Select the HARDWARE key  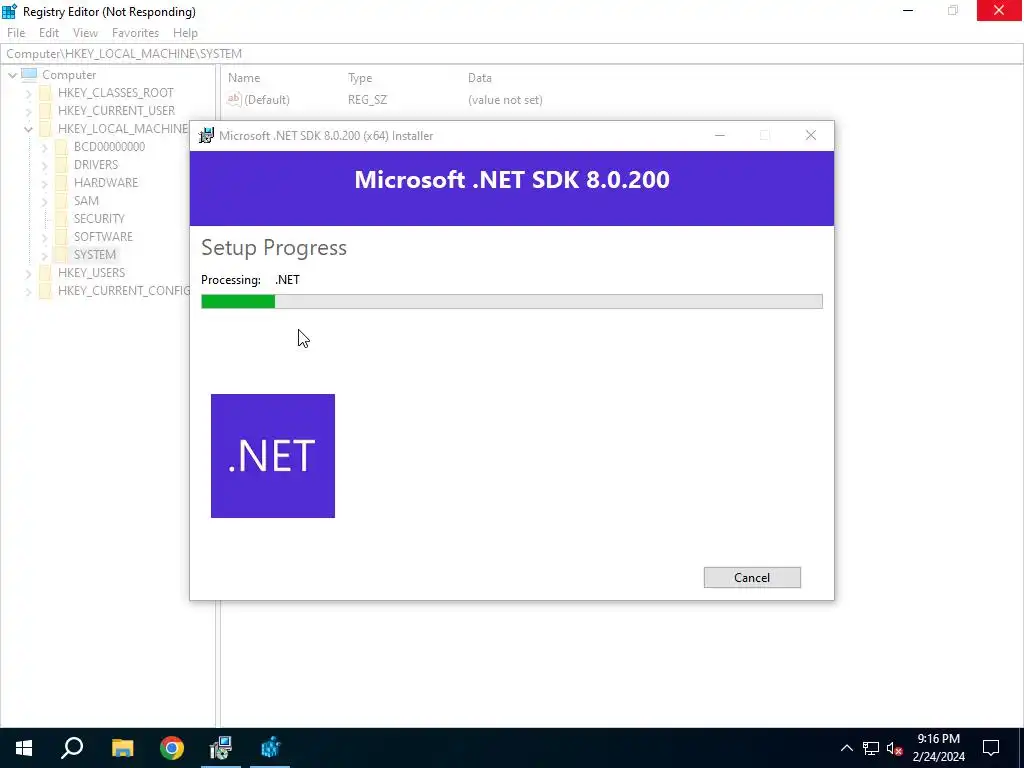point(106,182)
